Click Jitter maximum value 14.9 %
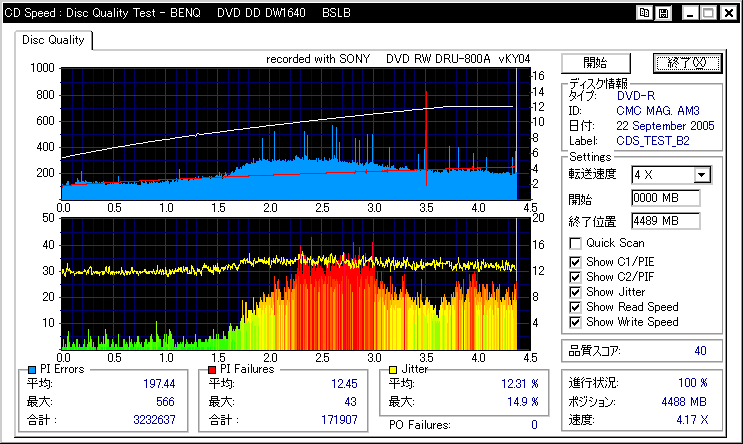Viewport: 743px width, 444px height. click(x=523, y=402)
